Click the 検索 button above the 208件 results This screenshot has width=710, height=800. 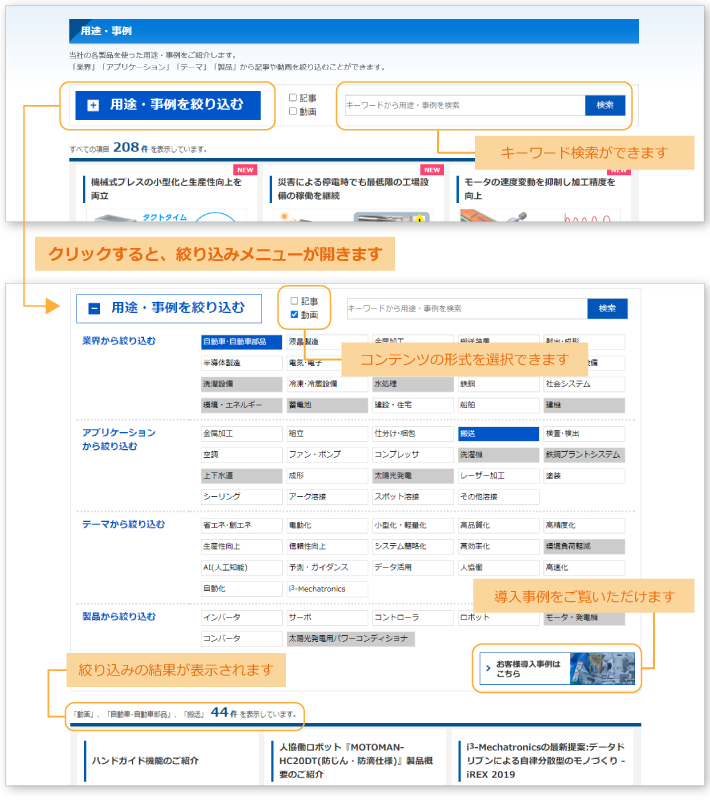(x=605, y=105)
